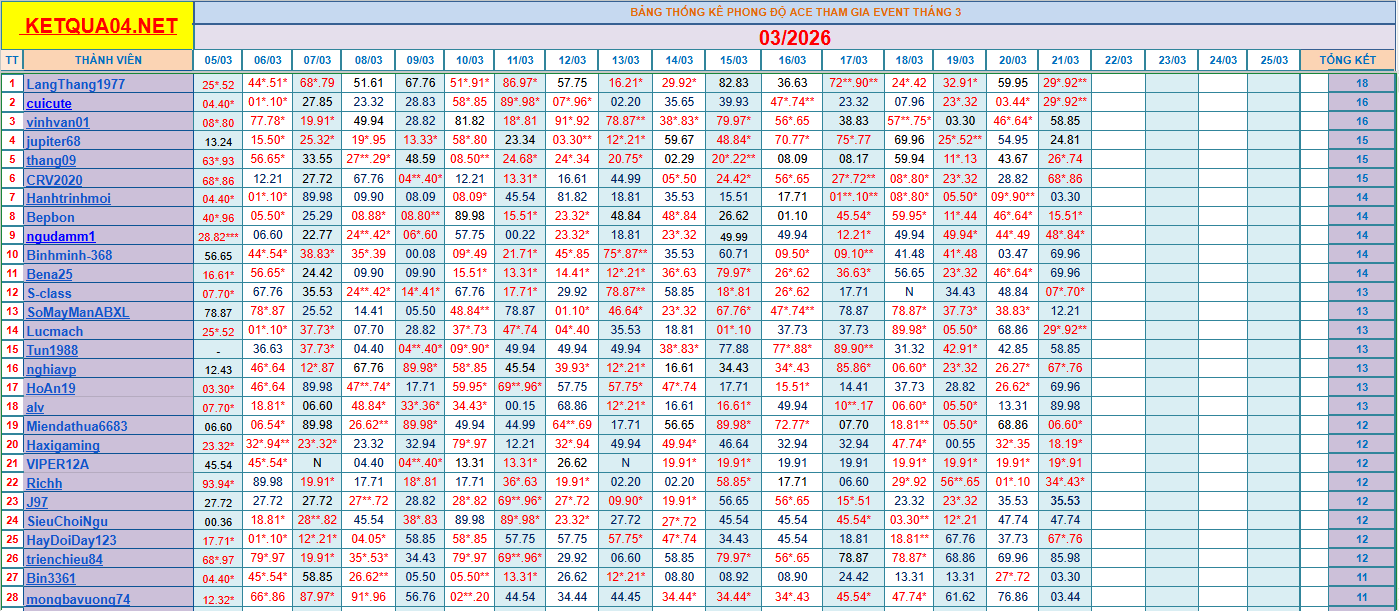Open member Hanhtrinhmoi's link
This screenshot has height=611, width=1399.
click(68, 199)
